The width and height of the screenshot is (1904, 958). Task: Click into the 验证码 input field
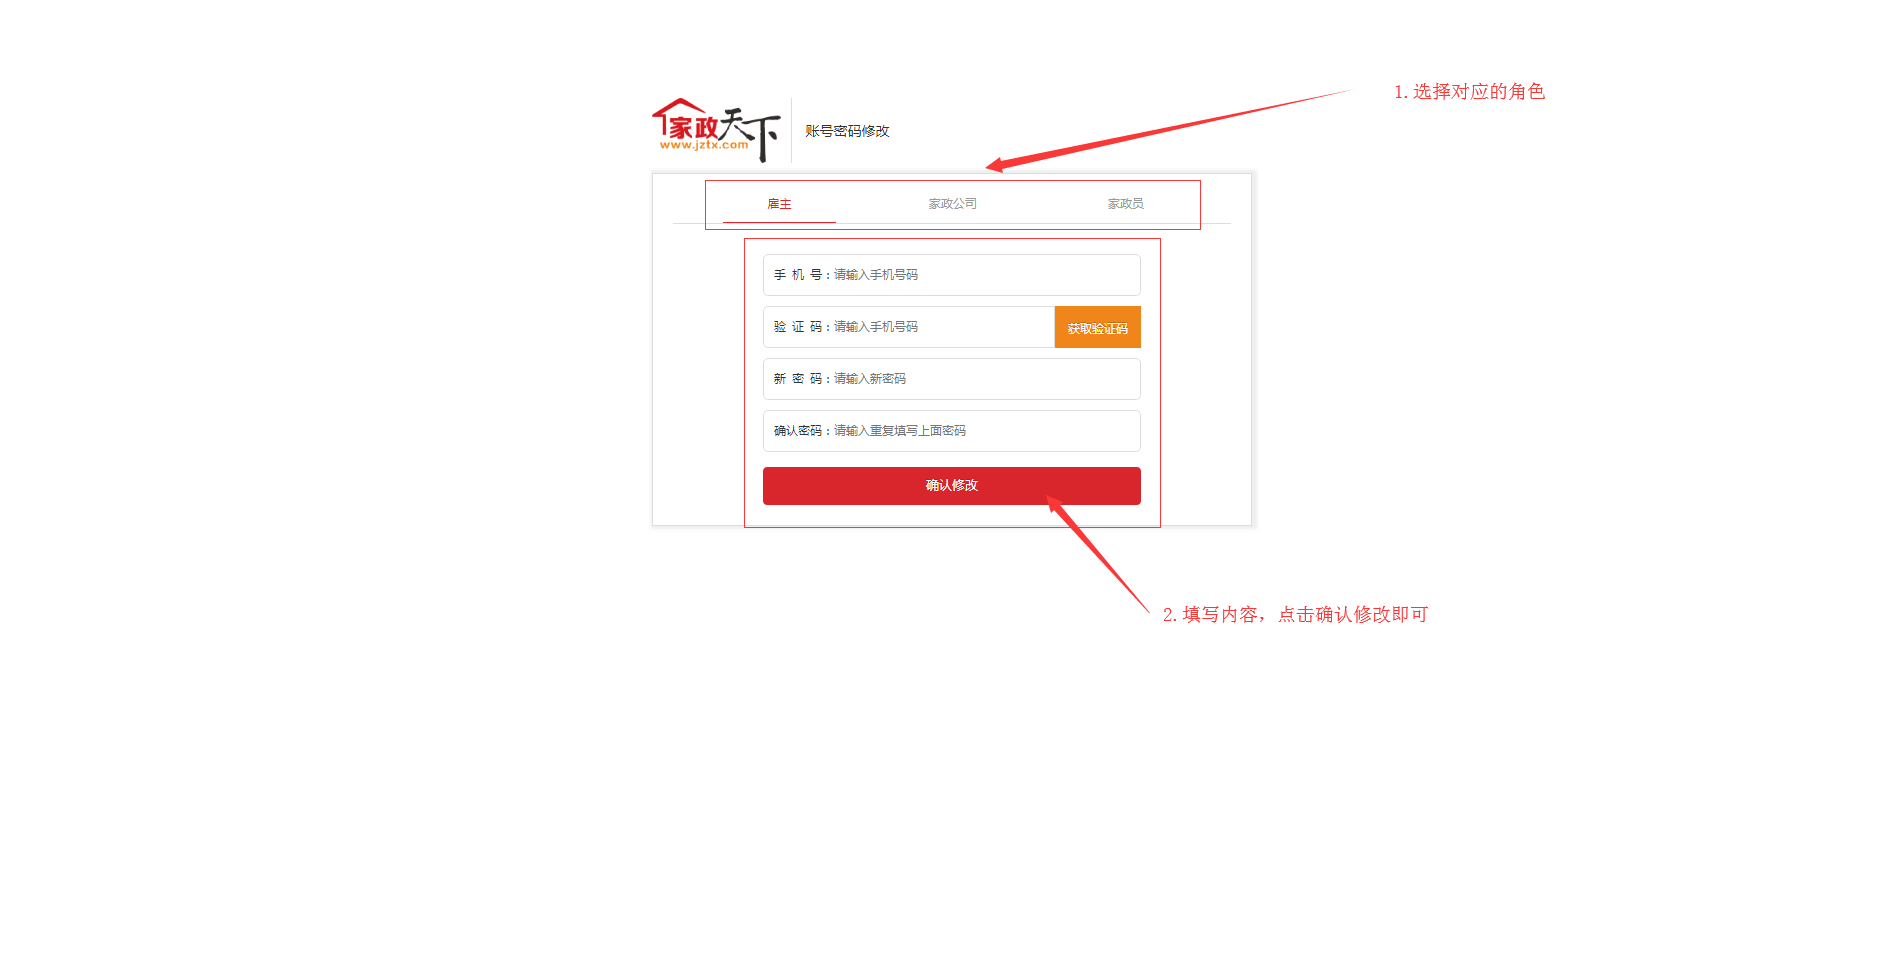pyautogui.click(x=908, y=327)
